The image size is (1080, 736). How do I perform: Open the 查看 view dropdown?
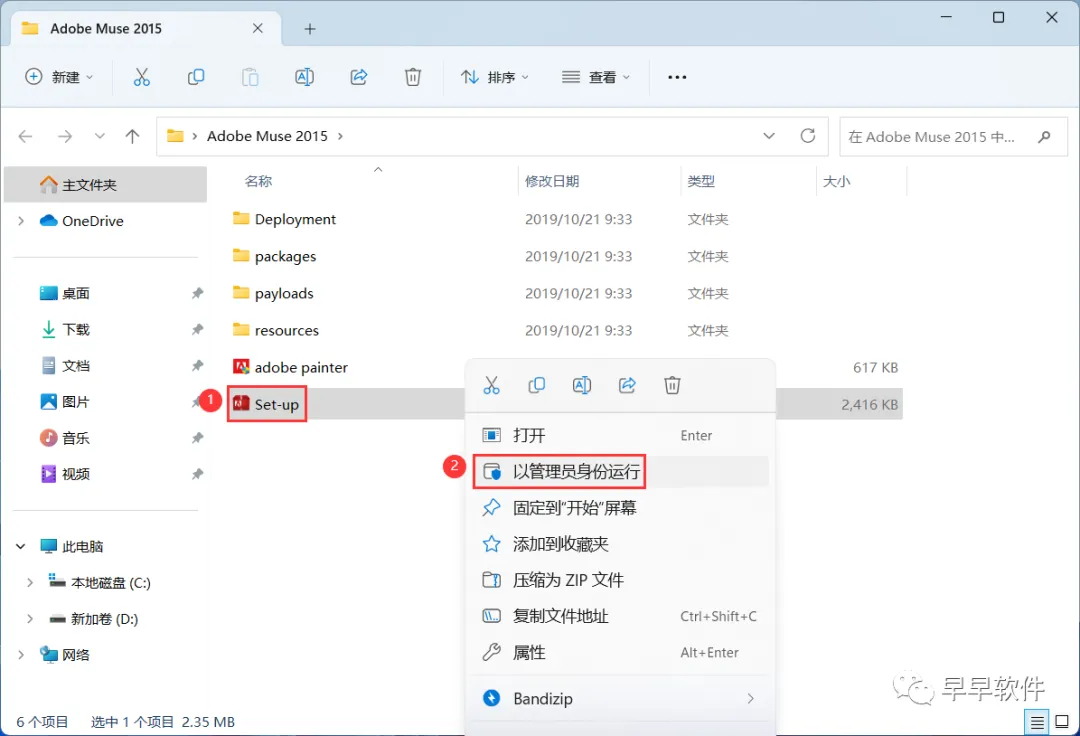596,77
